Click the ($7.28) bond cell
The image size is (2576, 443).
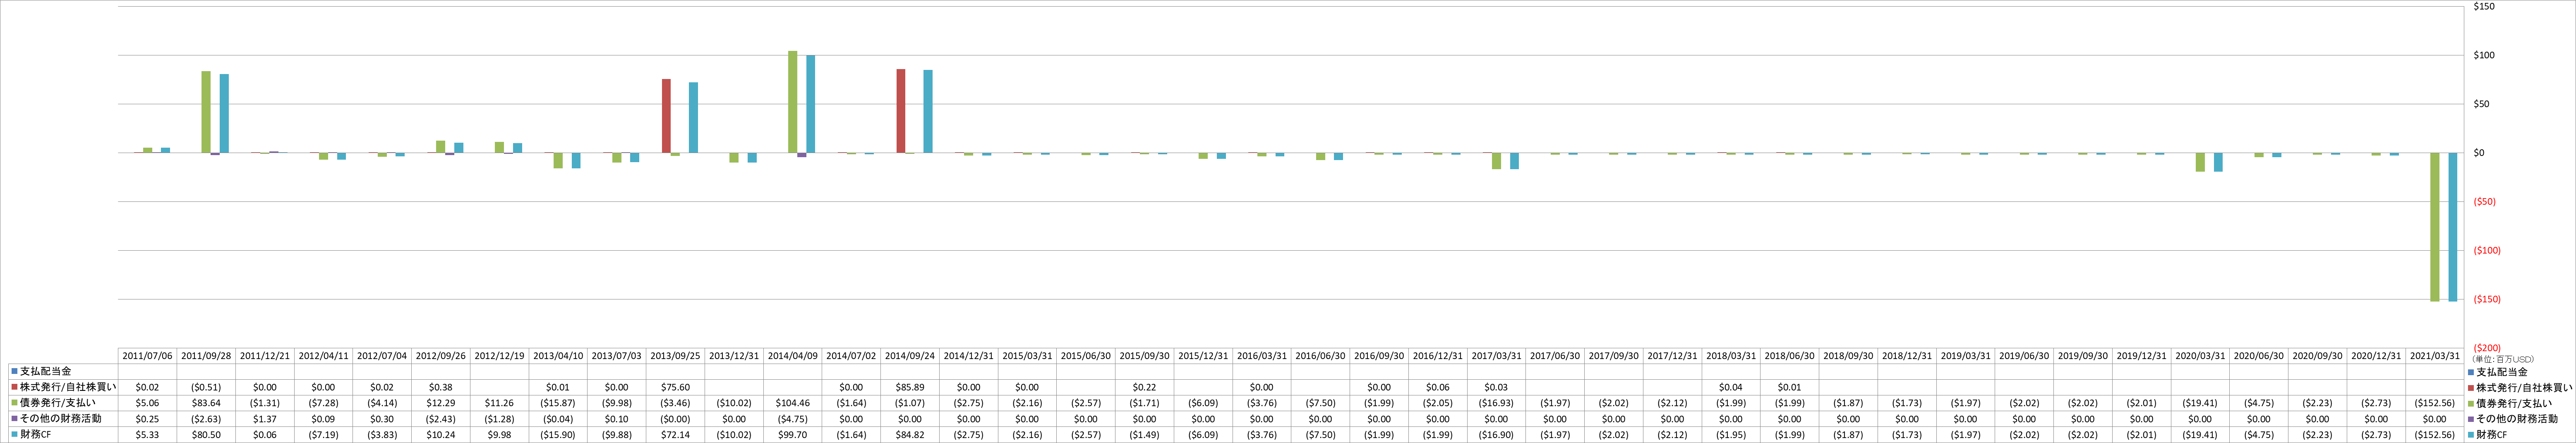[x=323, y=403]
